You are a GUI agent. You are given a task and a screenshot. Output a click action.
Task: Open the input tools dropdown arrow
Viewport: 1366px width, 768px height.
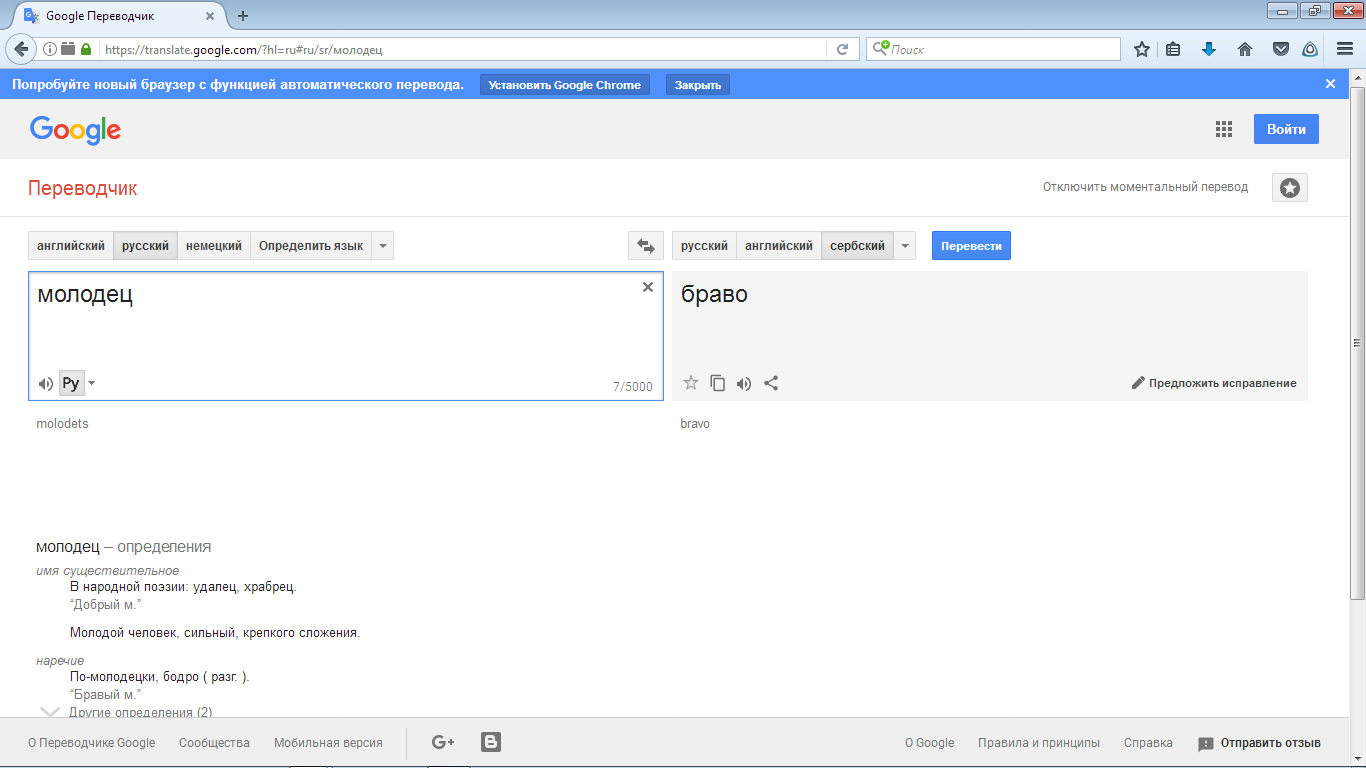click(x=92, y=384)
